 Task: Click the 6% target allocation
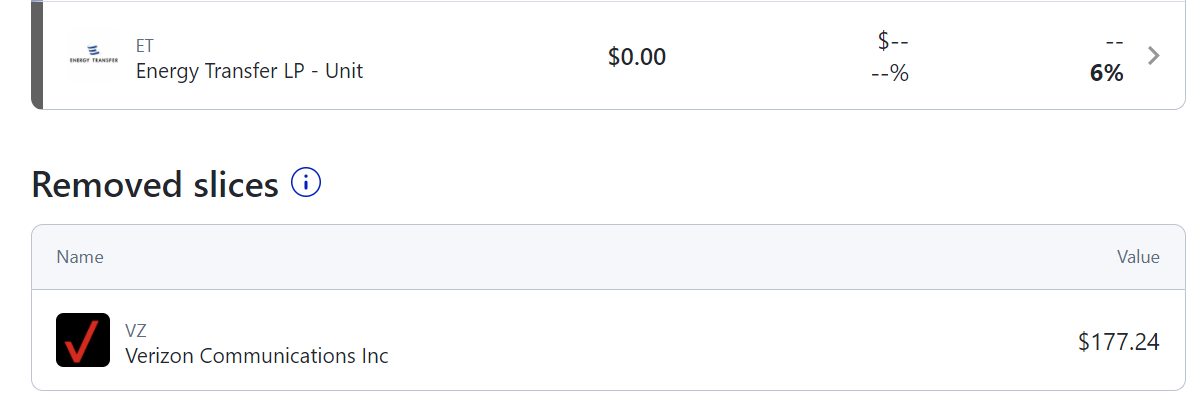click(1107, 73)
